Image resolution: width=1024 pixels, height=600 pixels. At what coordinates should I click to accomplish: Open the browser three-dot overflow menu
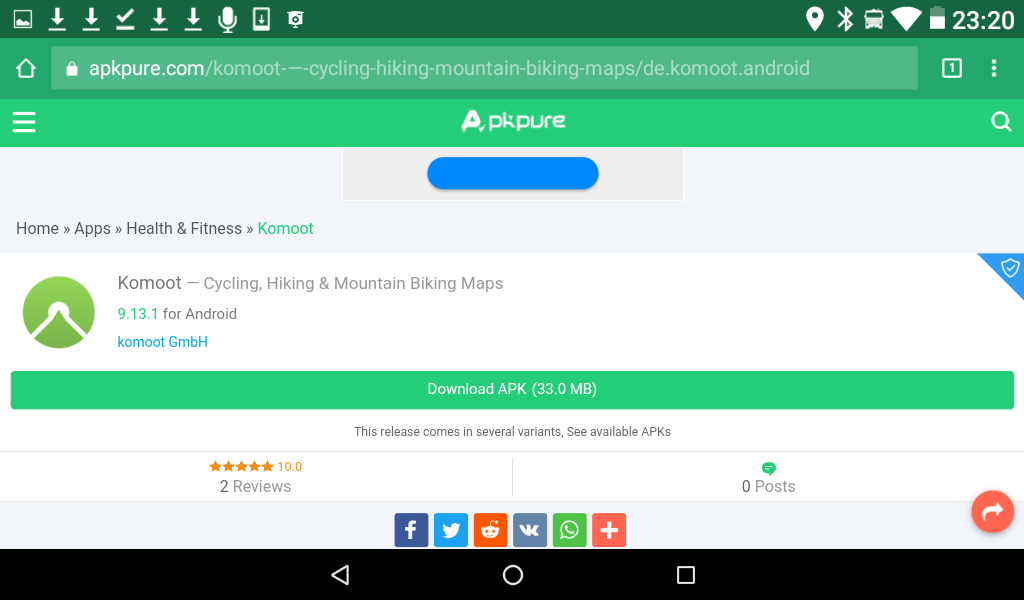[993, 68]
